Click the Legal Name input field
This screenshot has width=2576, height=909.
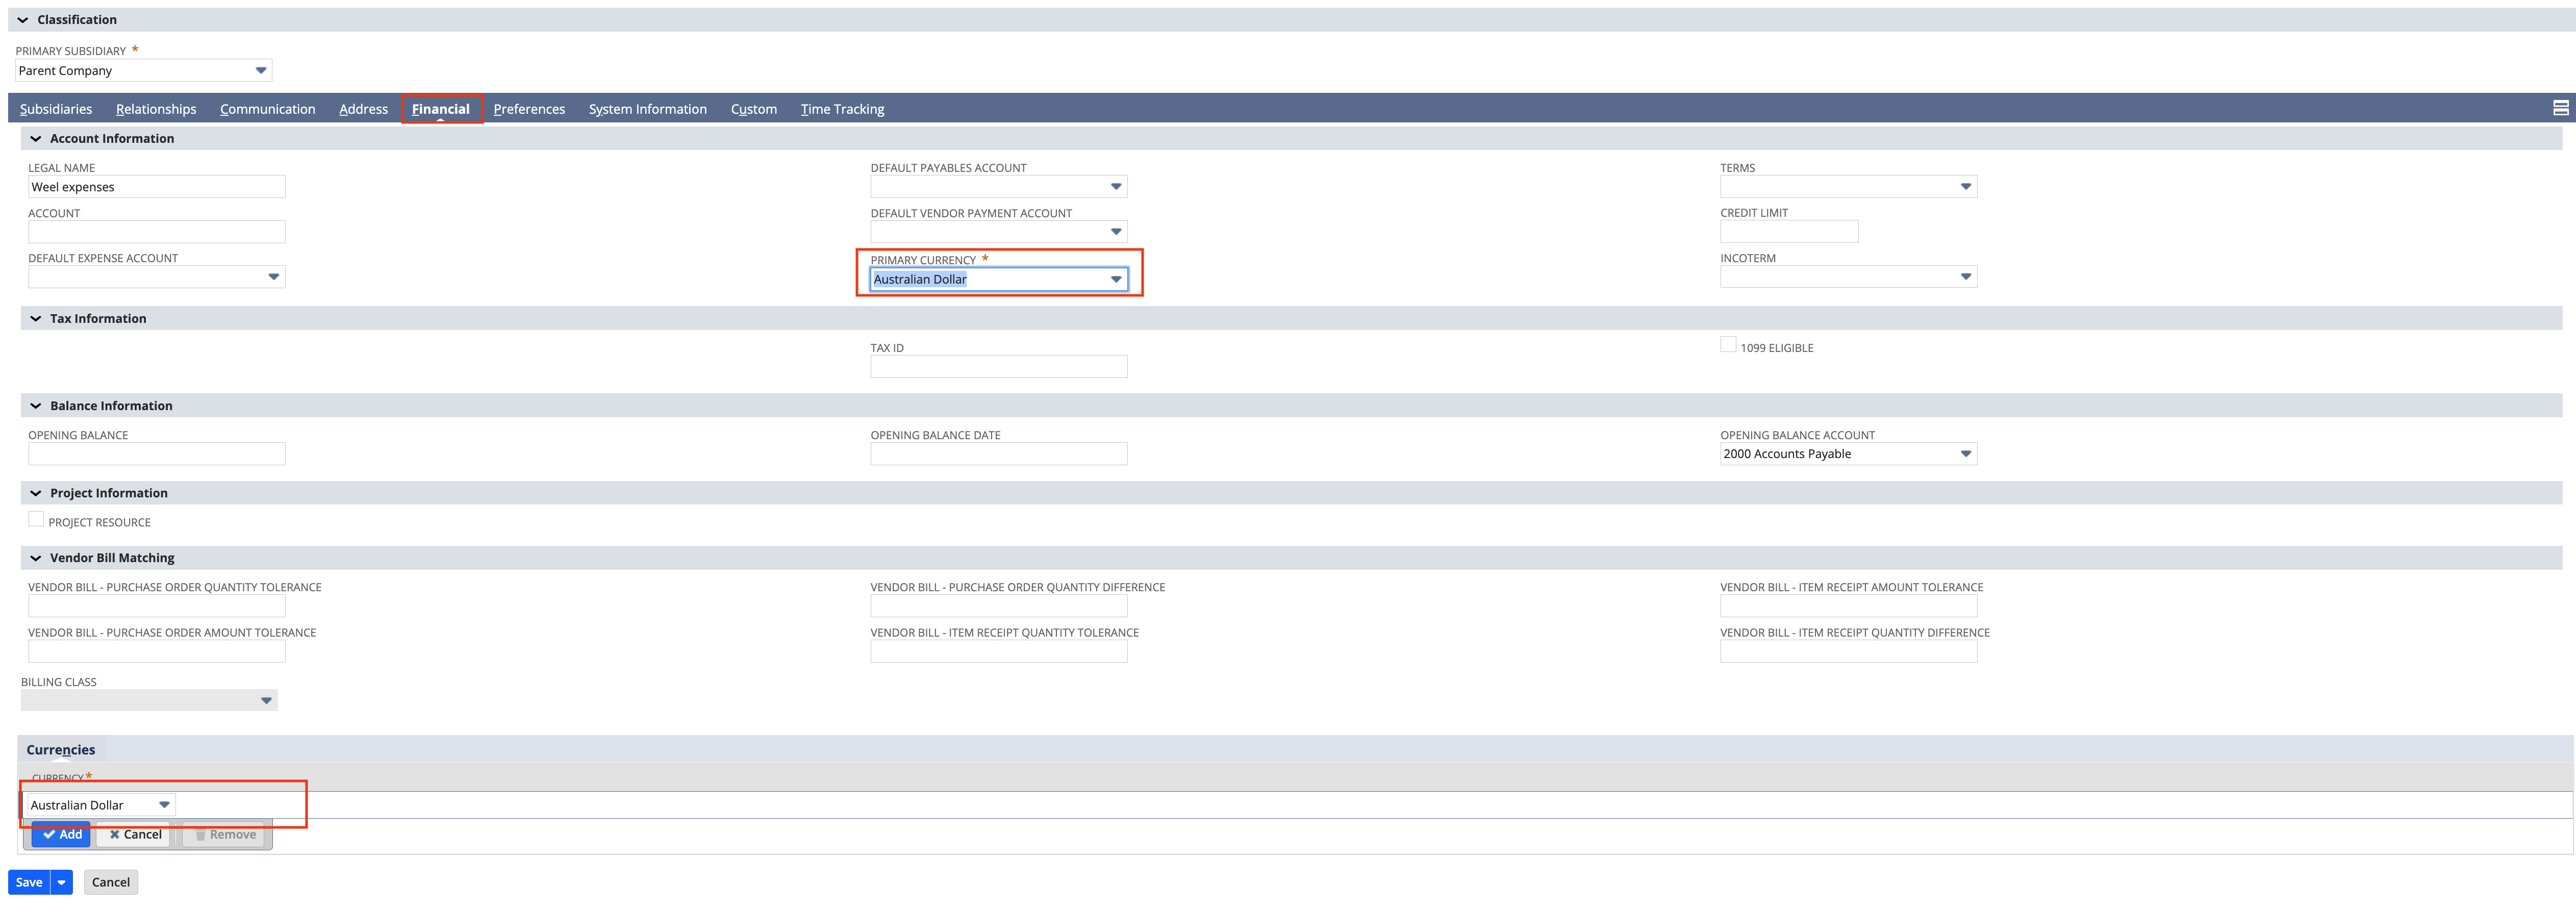tap(156, 187)
